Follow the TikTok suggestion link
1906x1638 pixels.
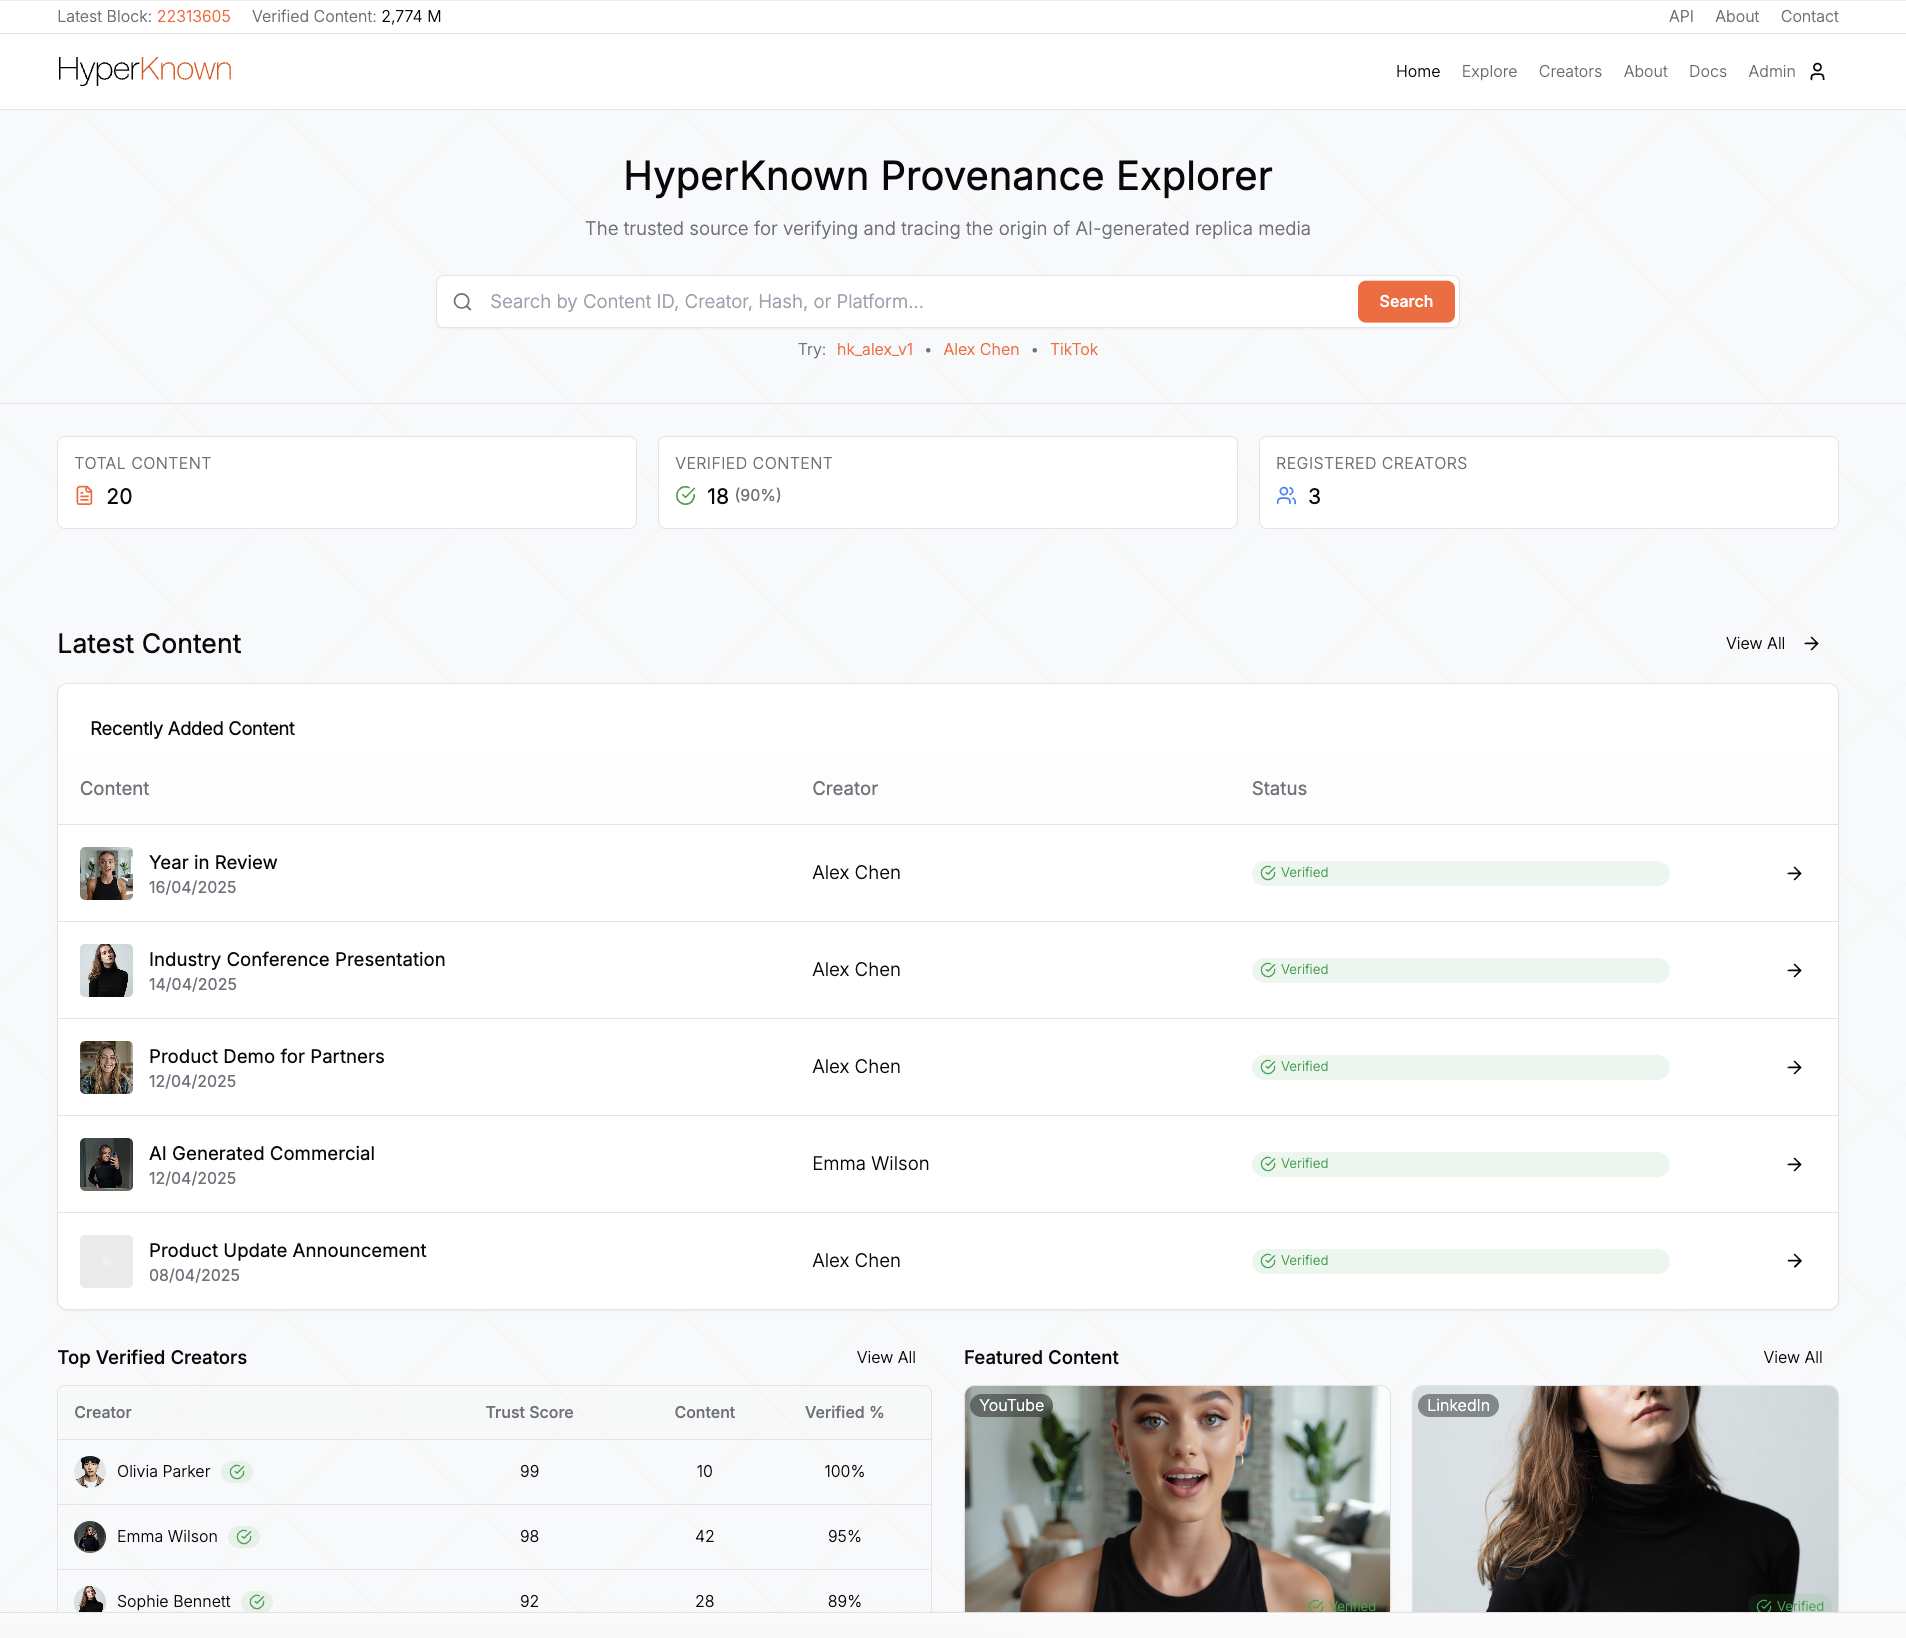click(1073, 349)
